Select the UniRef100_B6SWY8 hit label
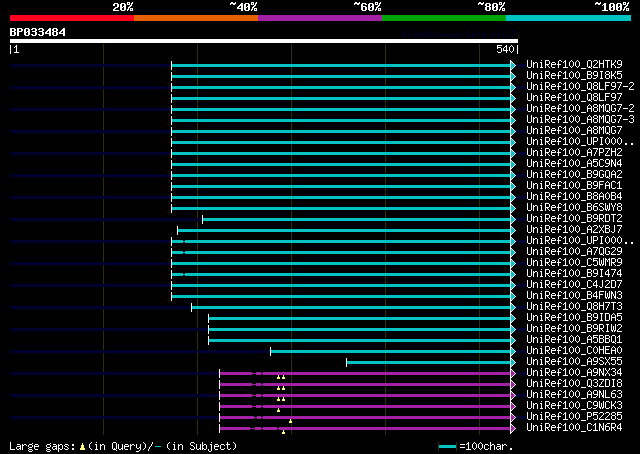The width and height of the screenshot is (640, 454). (x=574, y=207)
